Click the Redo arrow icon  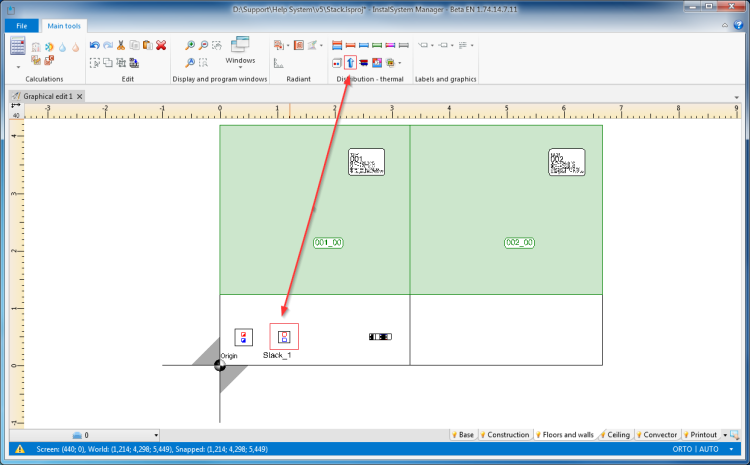click(108, 45)
